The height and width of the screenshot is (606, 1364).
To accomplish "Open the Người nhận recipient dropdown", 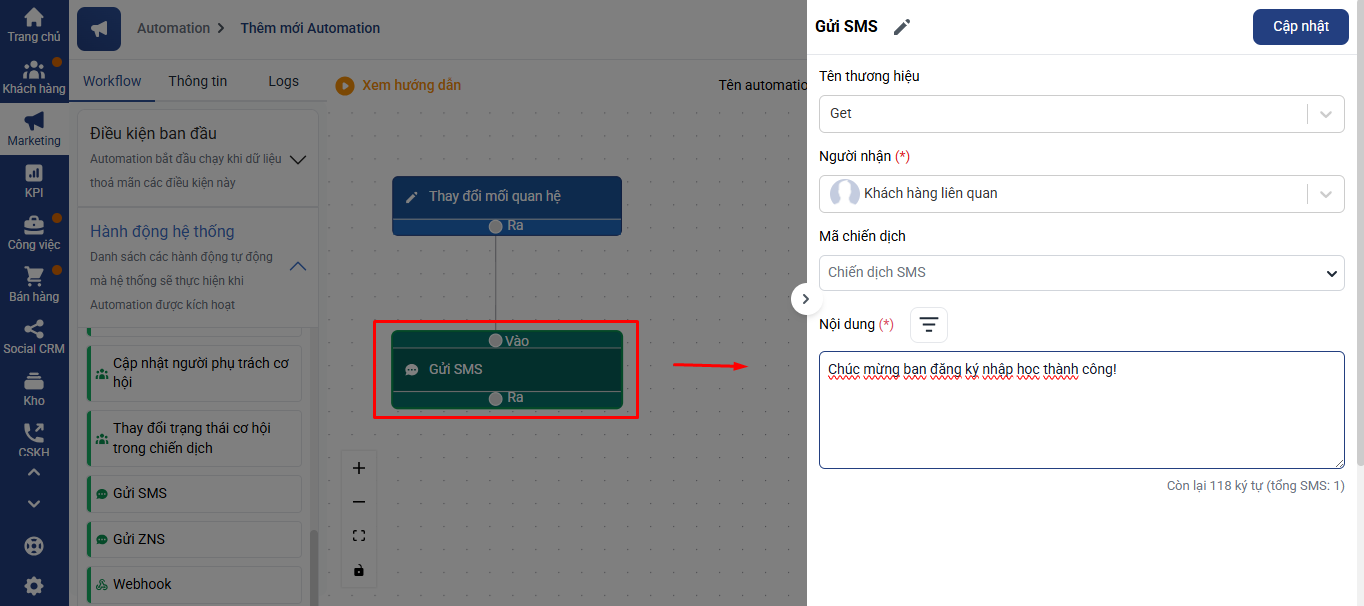I will coord(1081,193).
